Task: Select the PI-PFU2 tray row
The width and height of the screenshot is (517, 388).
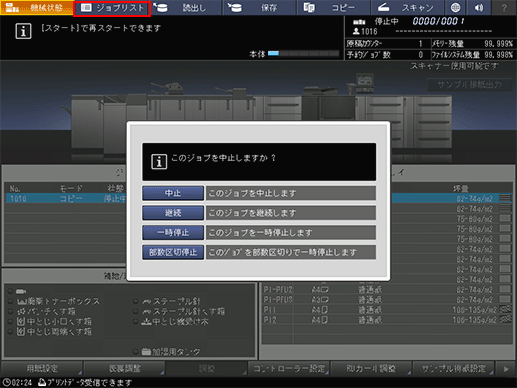Action: 387,290
